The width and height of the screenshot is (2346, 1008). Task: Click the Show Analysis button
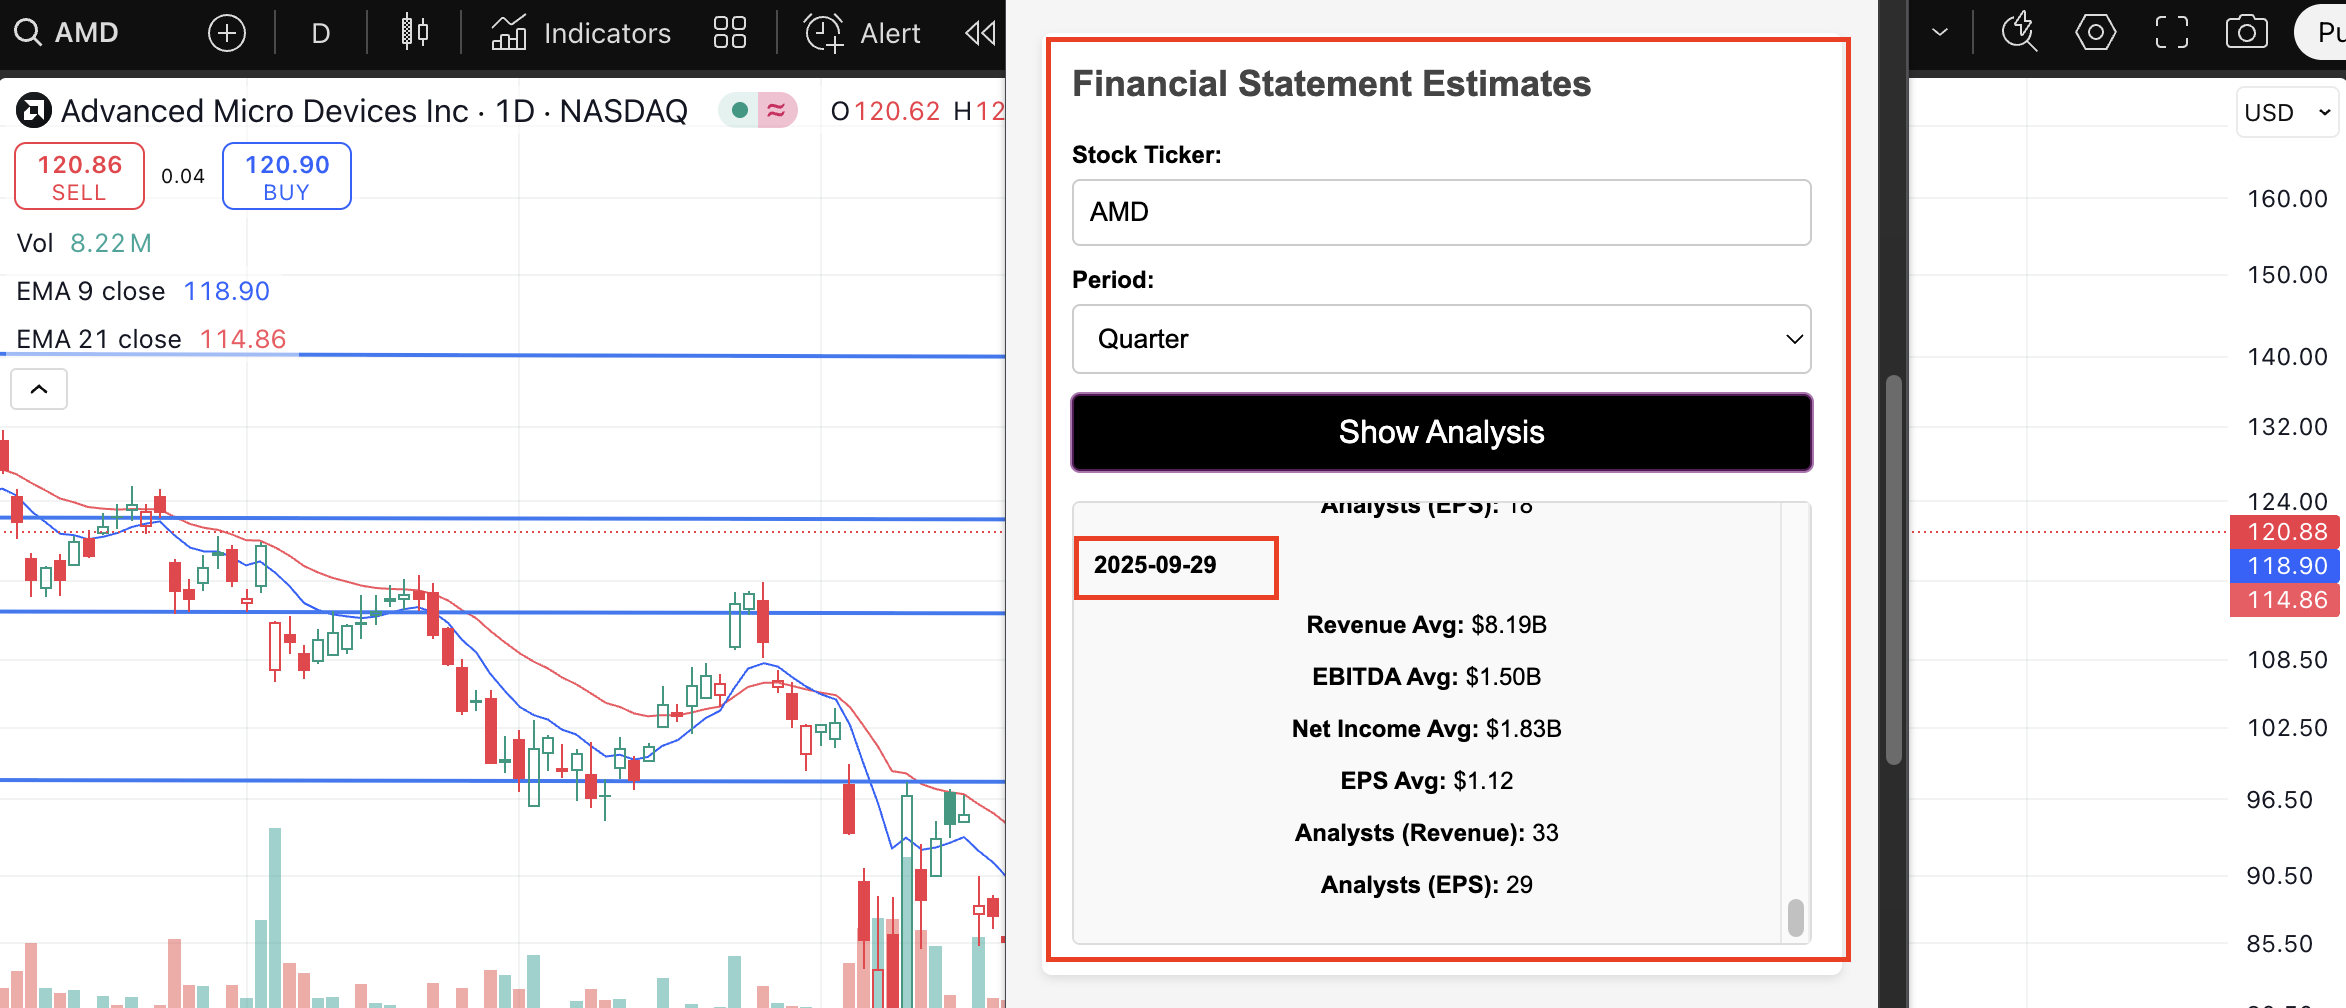click(1442, 432)
